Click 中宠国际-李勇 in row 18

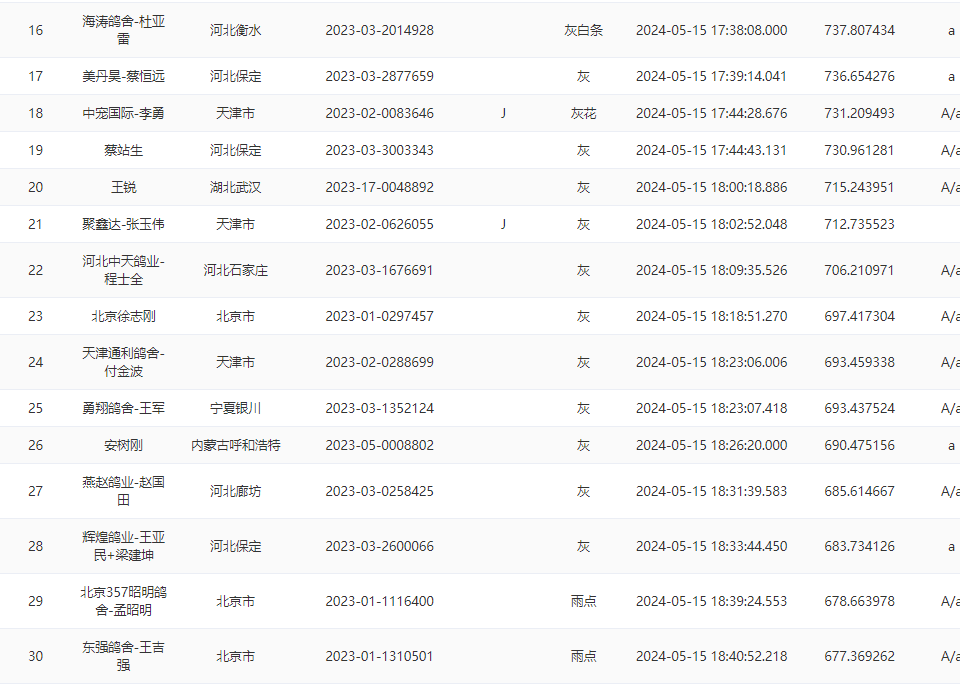pos(124,113)
